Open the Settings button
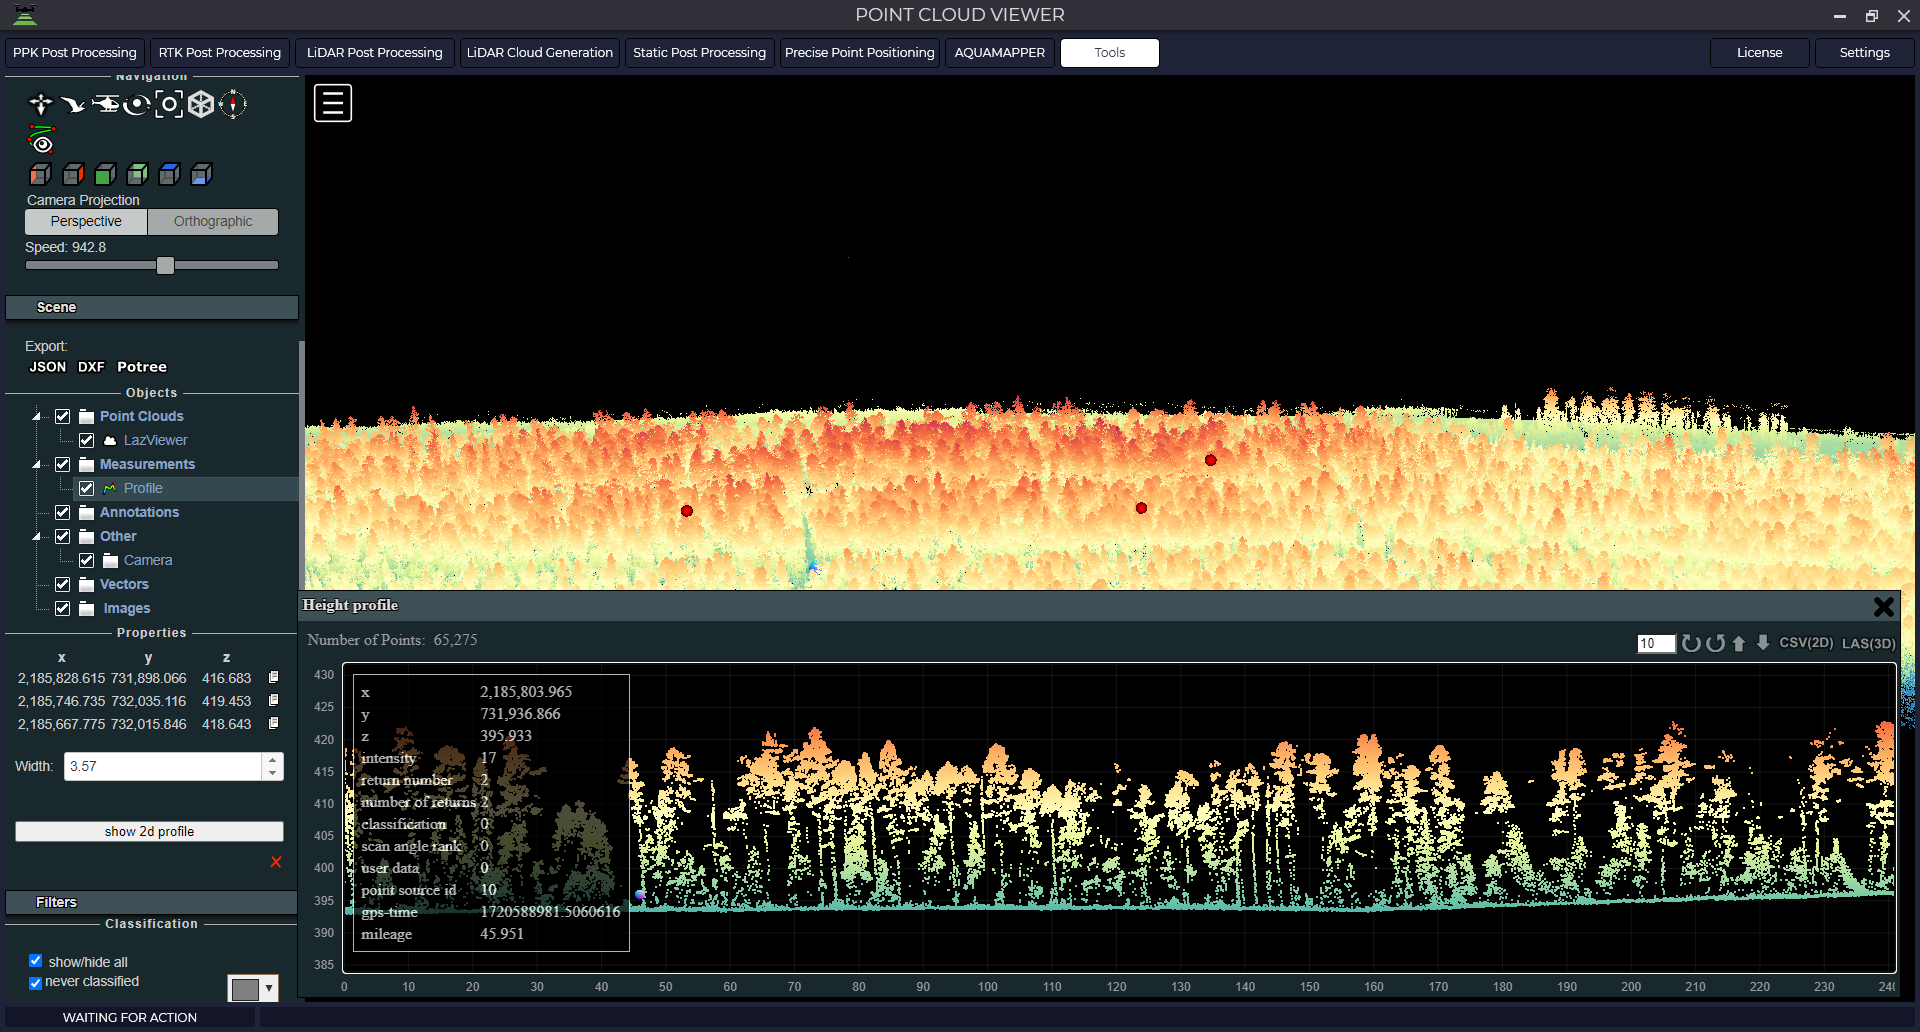 pos(1865,53)
